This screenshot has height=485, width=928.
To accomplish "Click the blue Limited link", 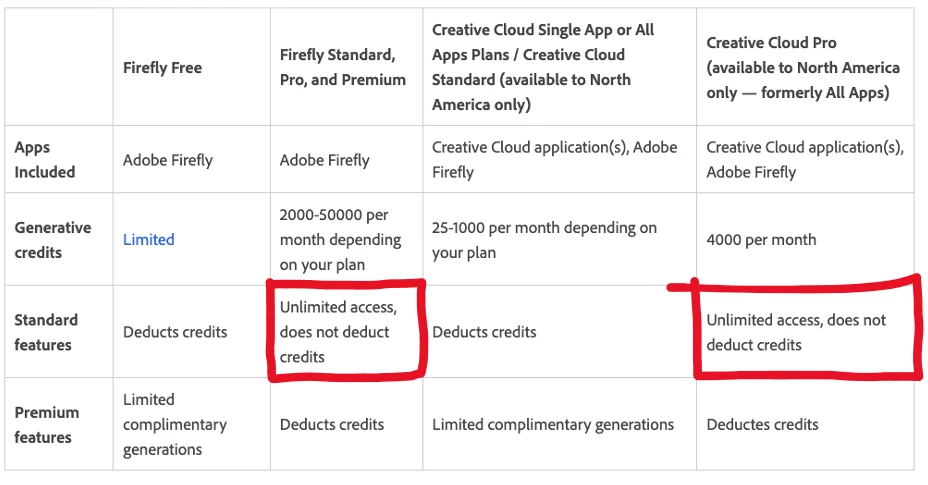I will coord(148,240).
